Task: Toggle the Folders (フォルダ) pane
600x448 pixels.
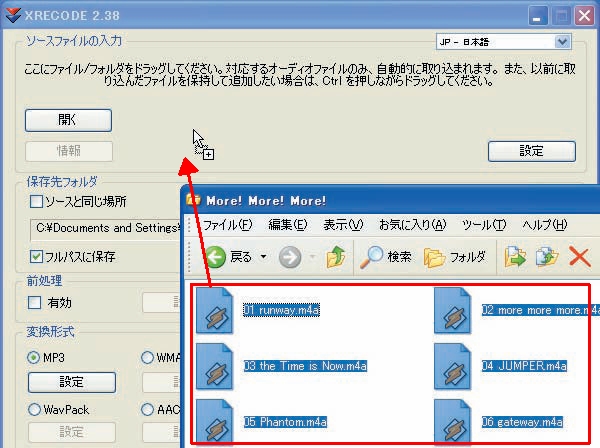Action: click(455, 257)
